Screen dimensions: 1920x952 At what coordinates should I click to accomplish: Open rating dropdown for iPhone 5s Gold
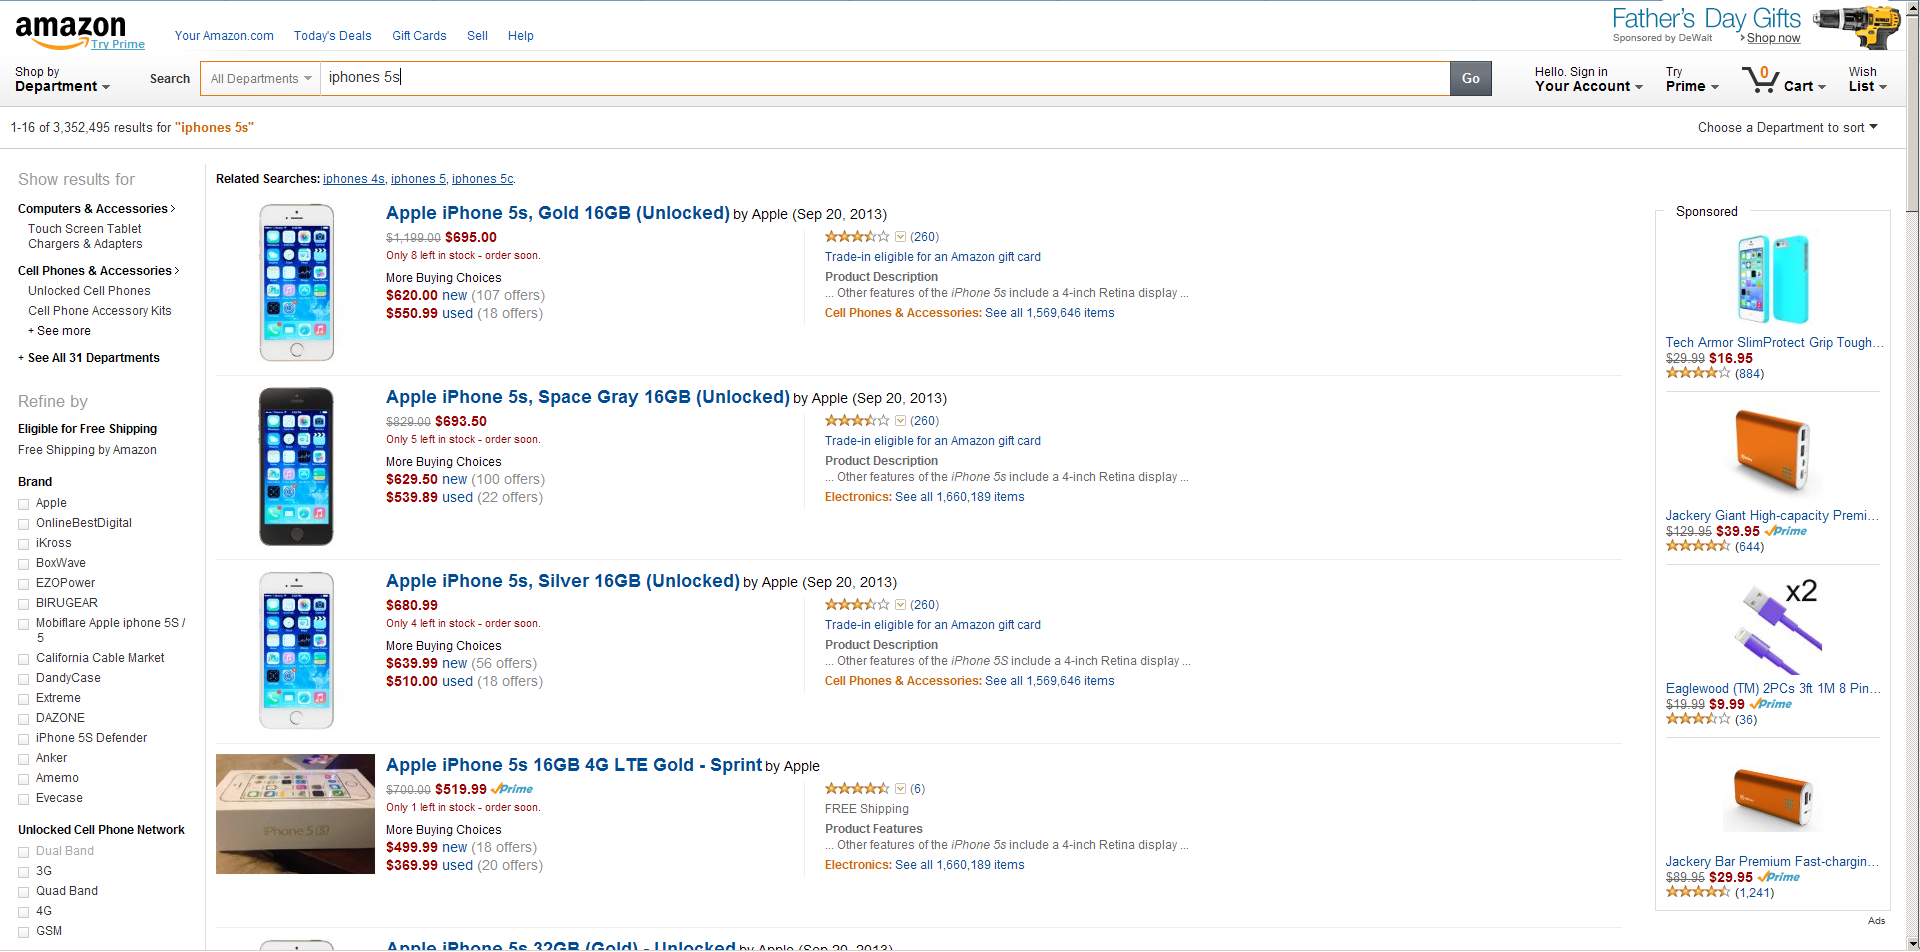point(900,237)
